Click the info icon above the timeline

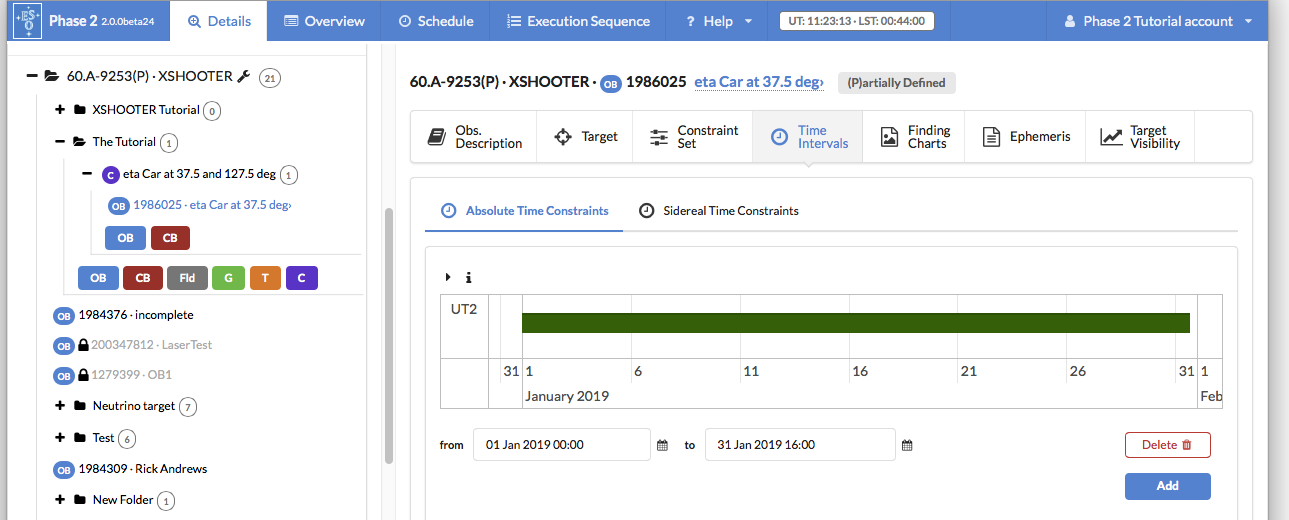[x=468, y=278]
